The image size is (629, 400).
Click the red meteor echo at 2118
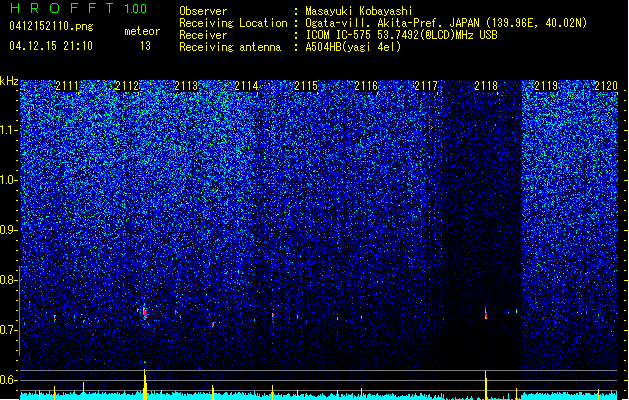pos(486,313)
